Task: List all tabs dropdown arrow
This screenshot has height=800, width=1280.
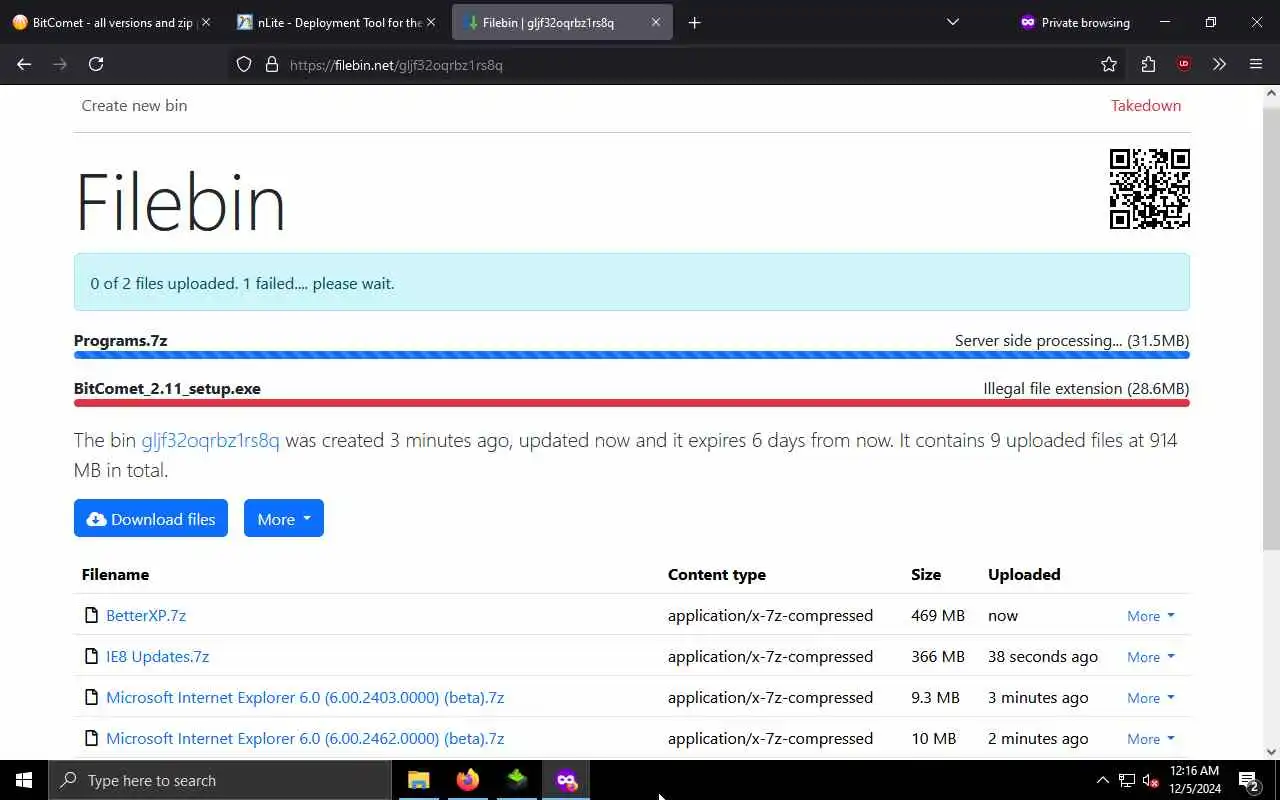Action: tap(953, 22)
